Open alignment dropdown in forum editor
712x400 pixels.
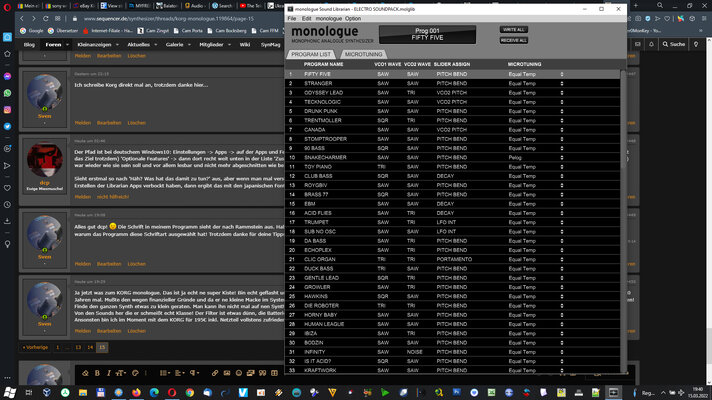point(180,373)
